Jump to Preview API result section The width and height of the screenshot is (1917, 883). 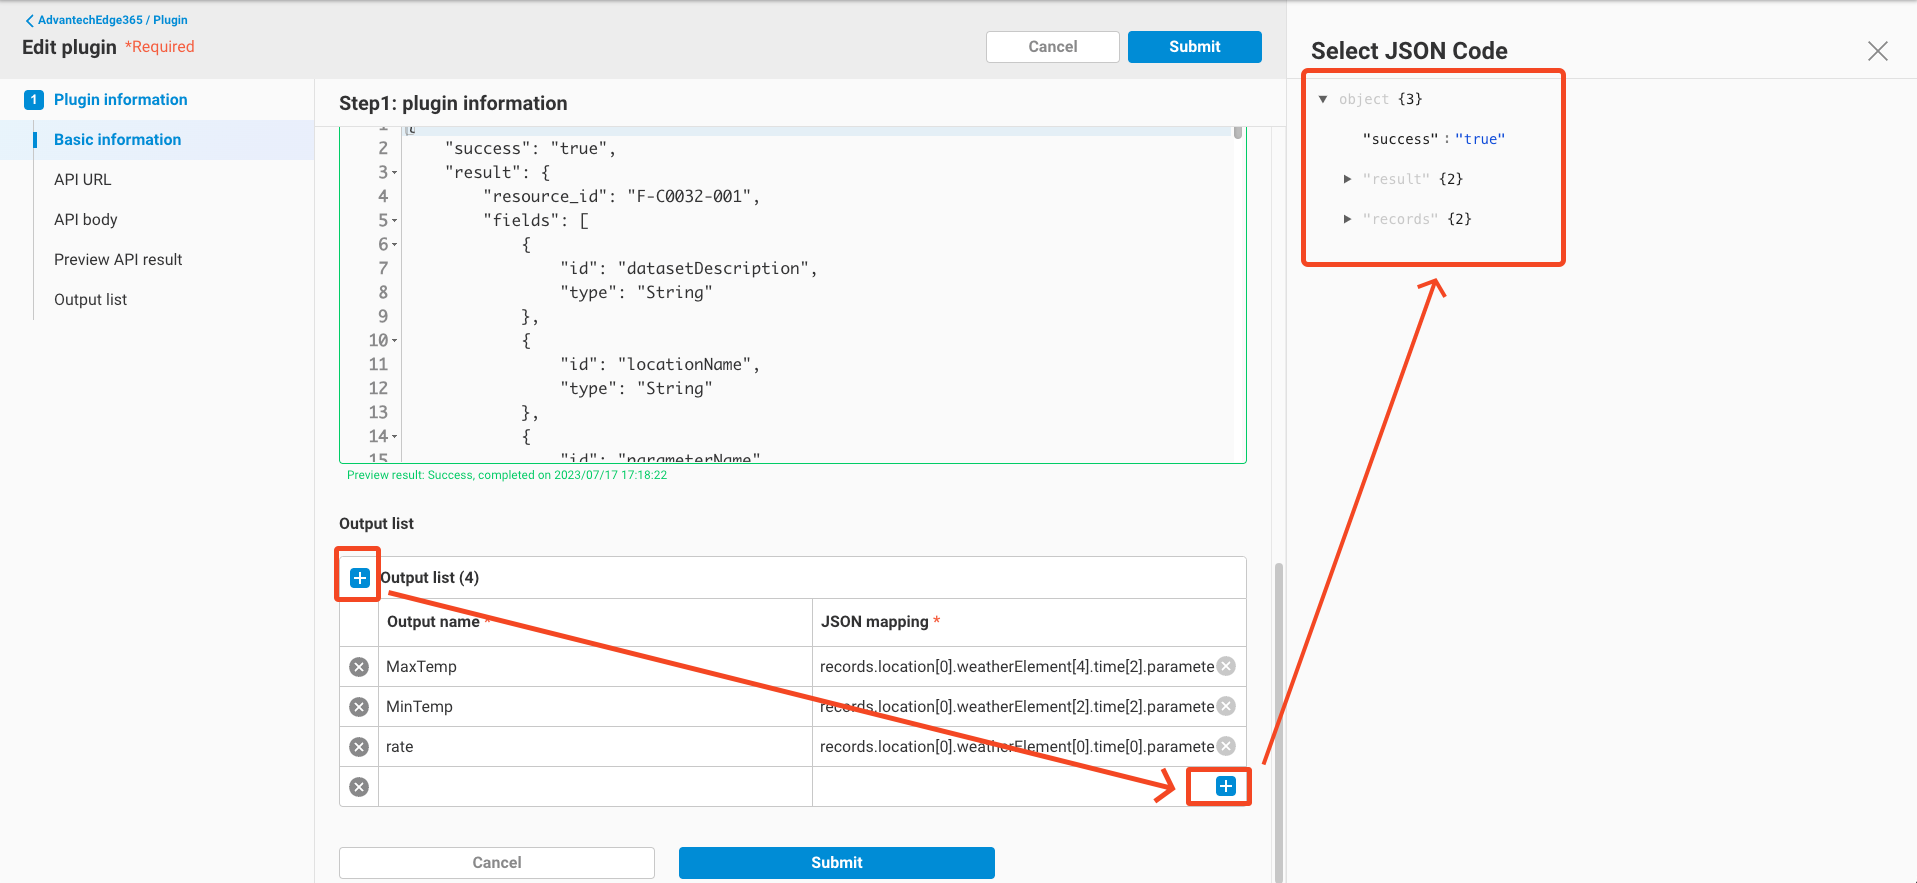click(x=118, y=260)
